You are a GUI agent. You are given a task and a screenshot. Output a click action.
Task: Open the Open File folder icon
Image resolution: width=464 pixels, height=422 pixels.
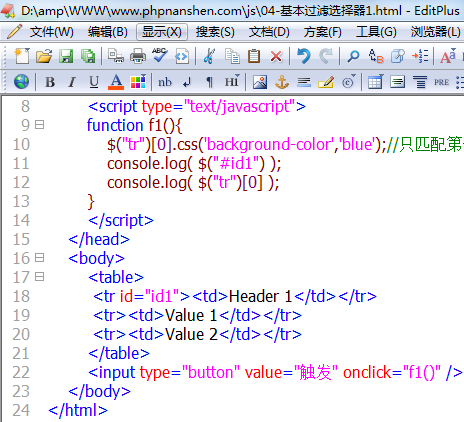coord(44,56)
